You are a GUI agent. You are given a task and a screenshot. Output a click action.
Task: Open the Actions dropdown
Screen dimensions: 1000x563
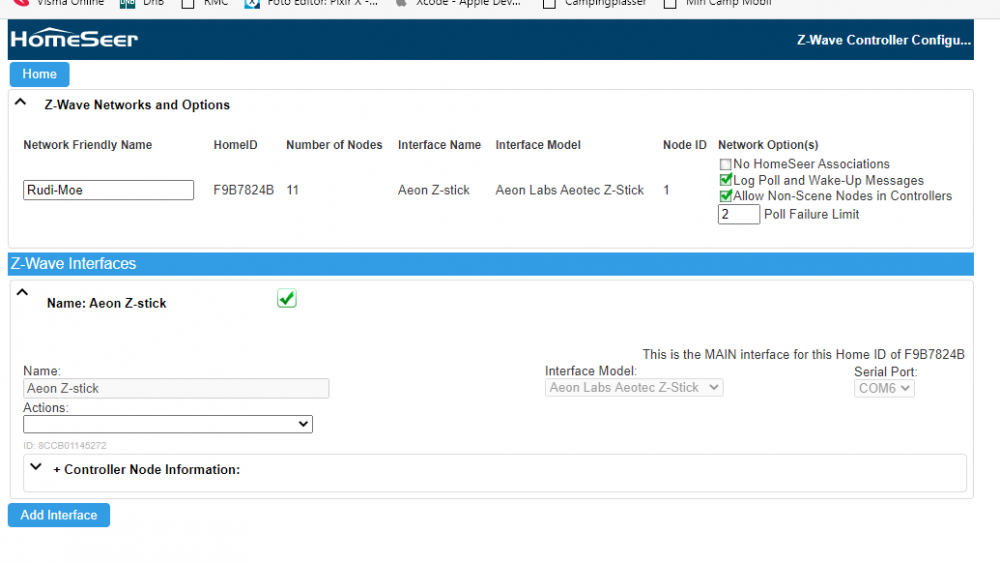click(168, 425)
